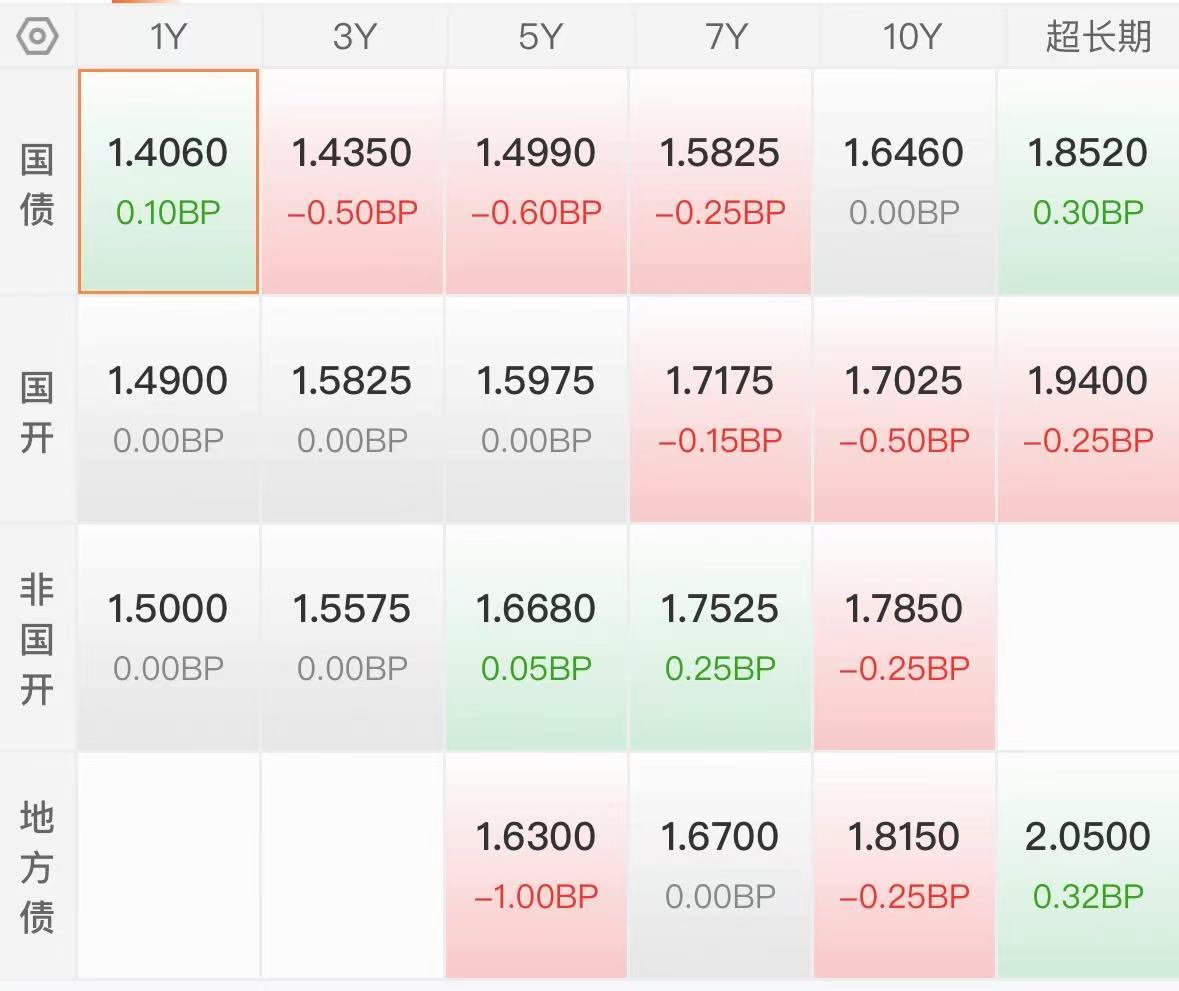Open the 1.4990 cell with −0.60BP
Image resolution: width=1179 pixels, height=991 pixels.
[536, 181]
